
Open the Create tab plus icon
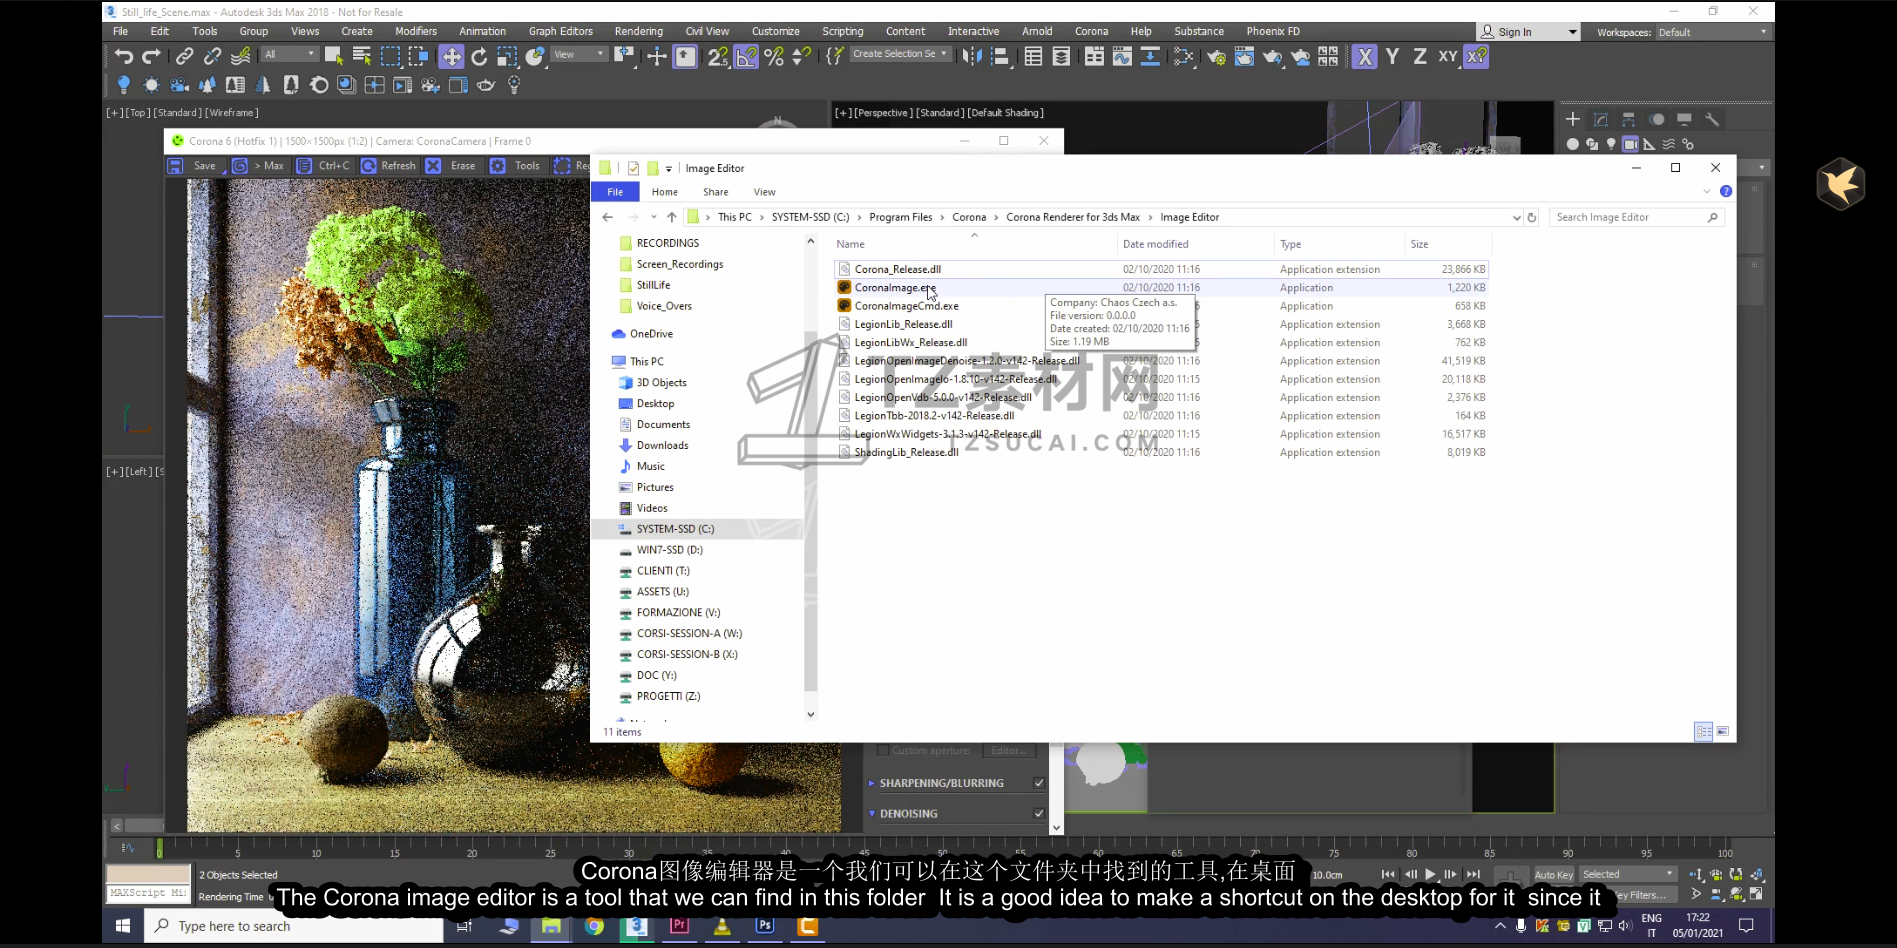1573,119
